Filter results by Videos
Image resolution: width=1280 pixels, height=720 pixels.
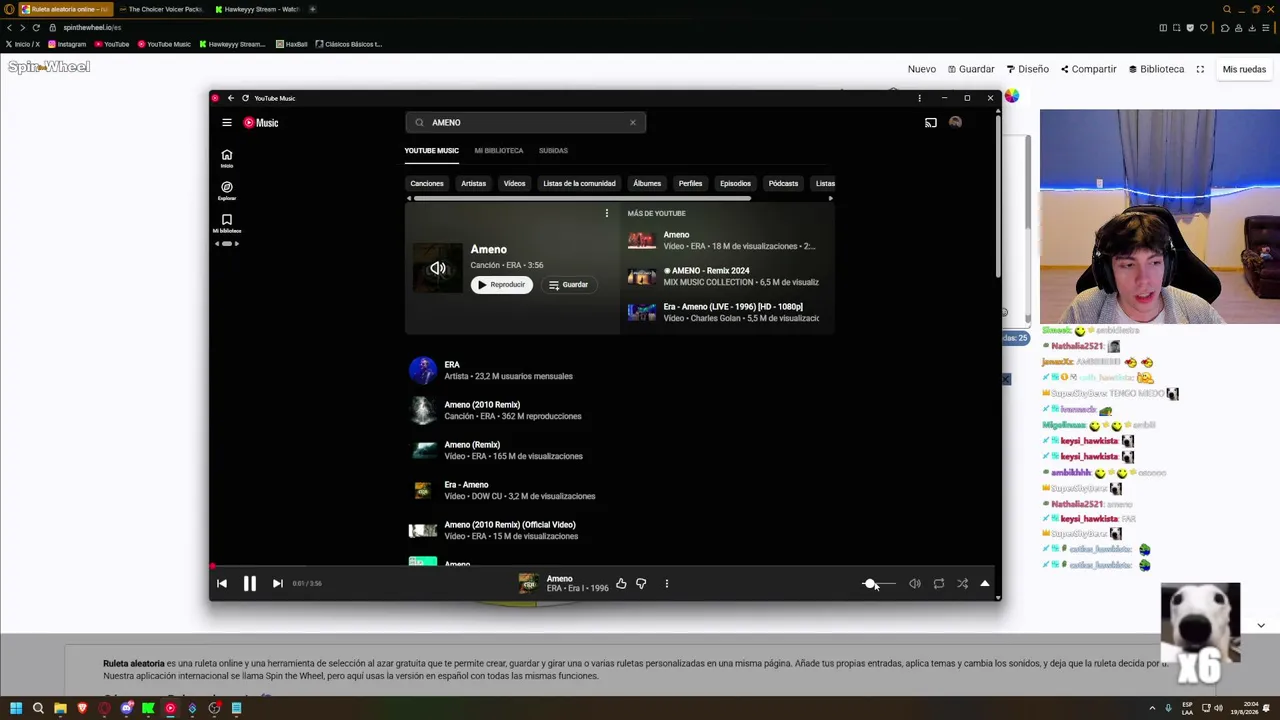point(515,184)
